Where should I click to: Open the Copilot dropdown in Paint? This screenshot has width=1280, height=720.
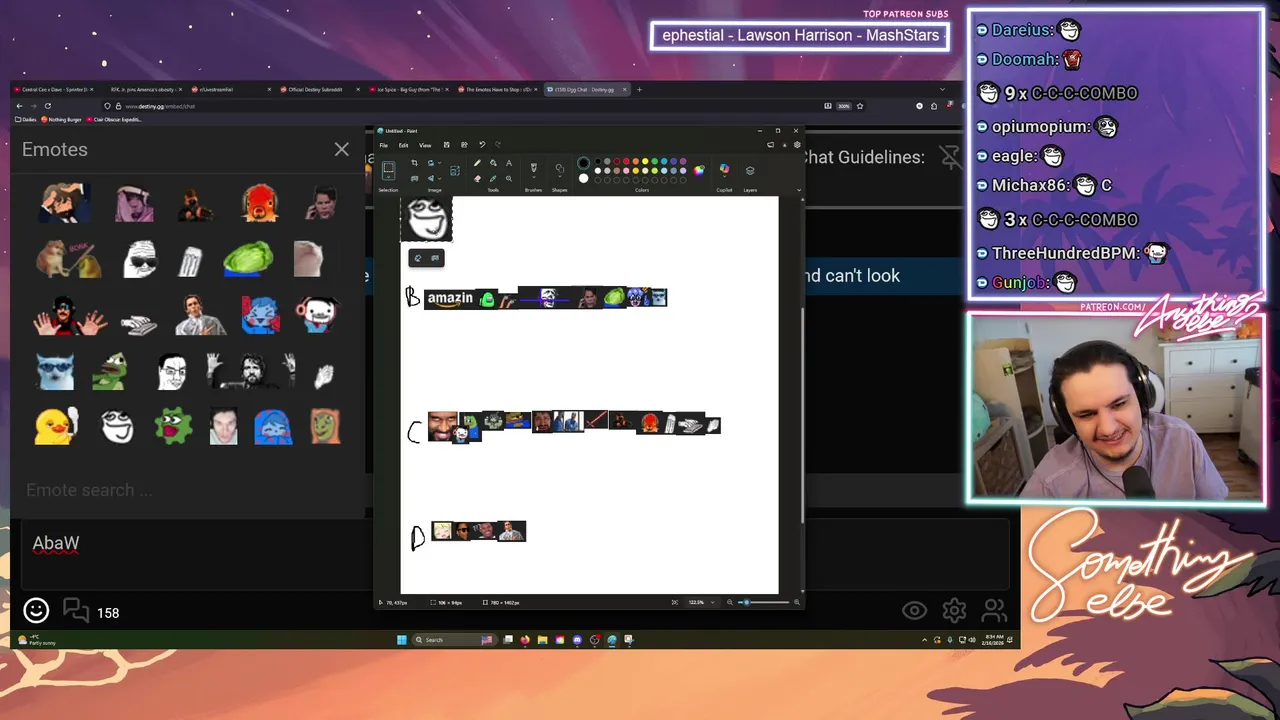coord(724,177)
